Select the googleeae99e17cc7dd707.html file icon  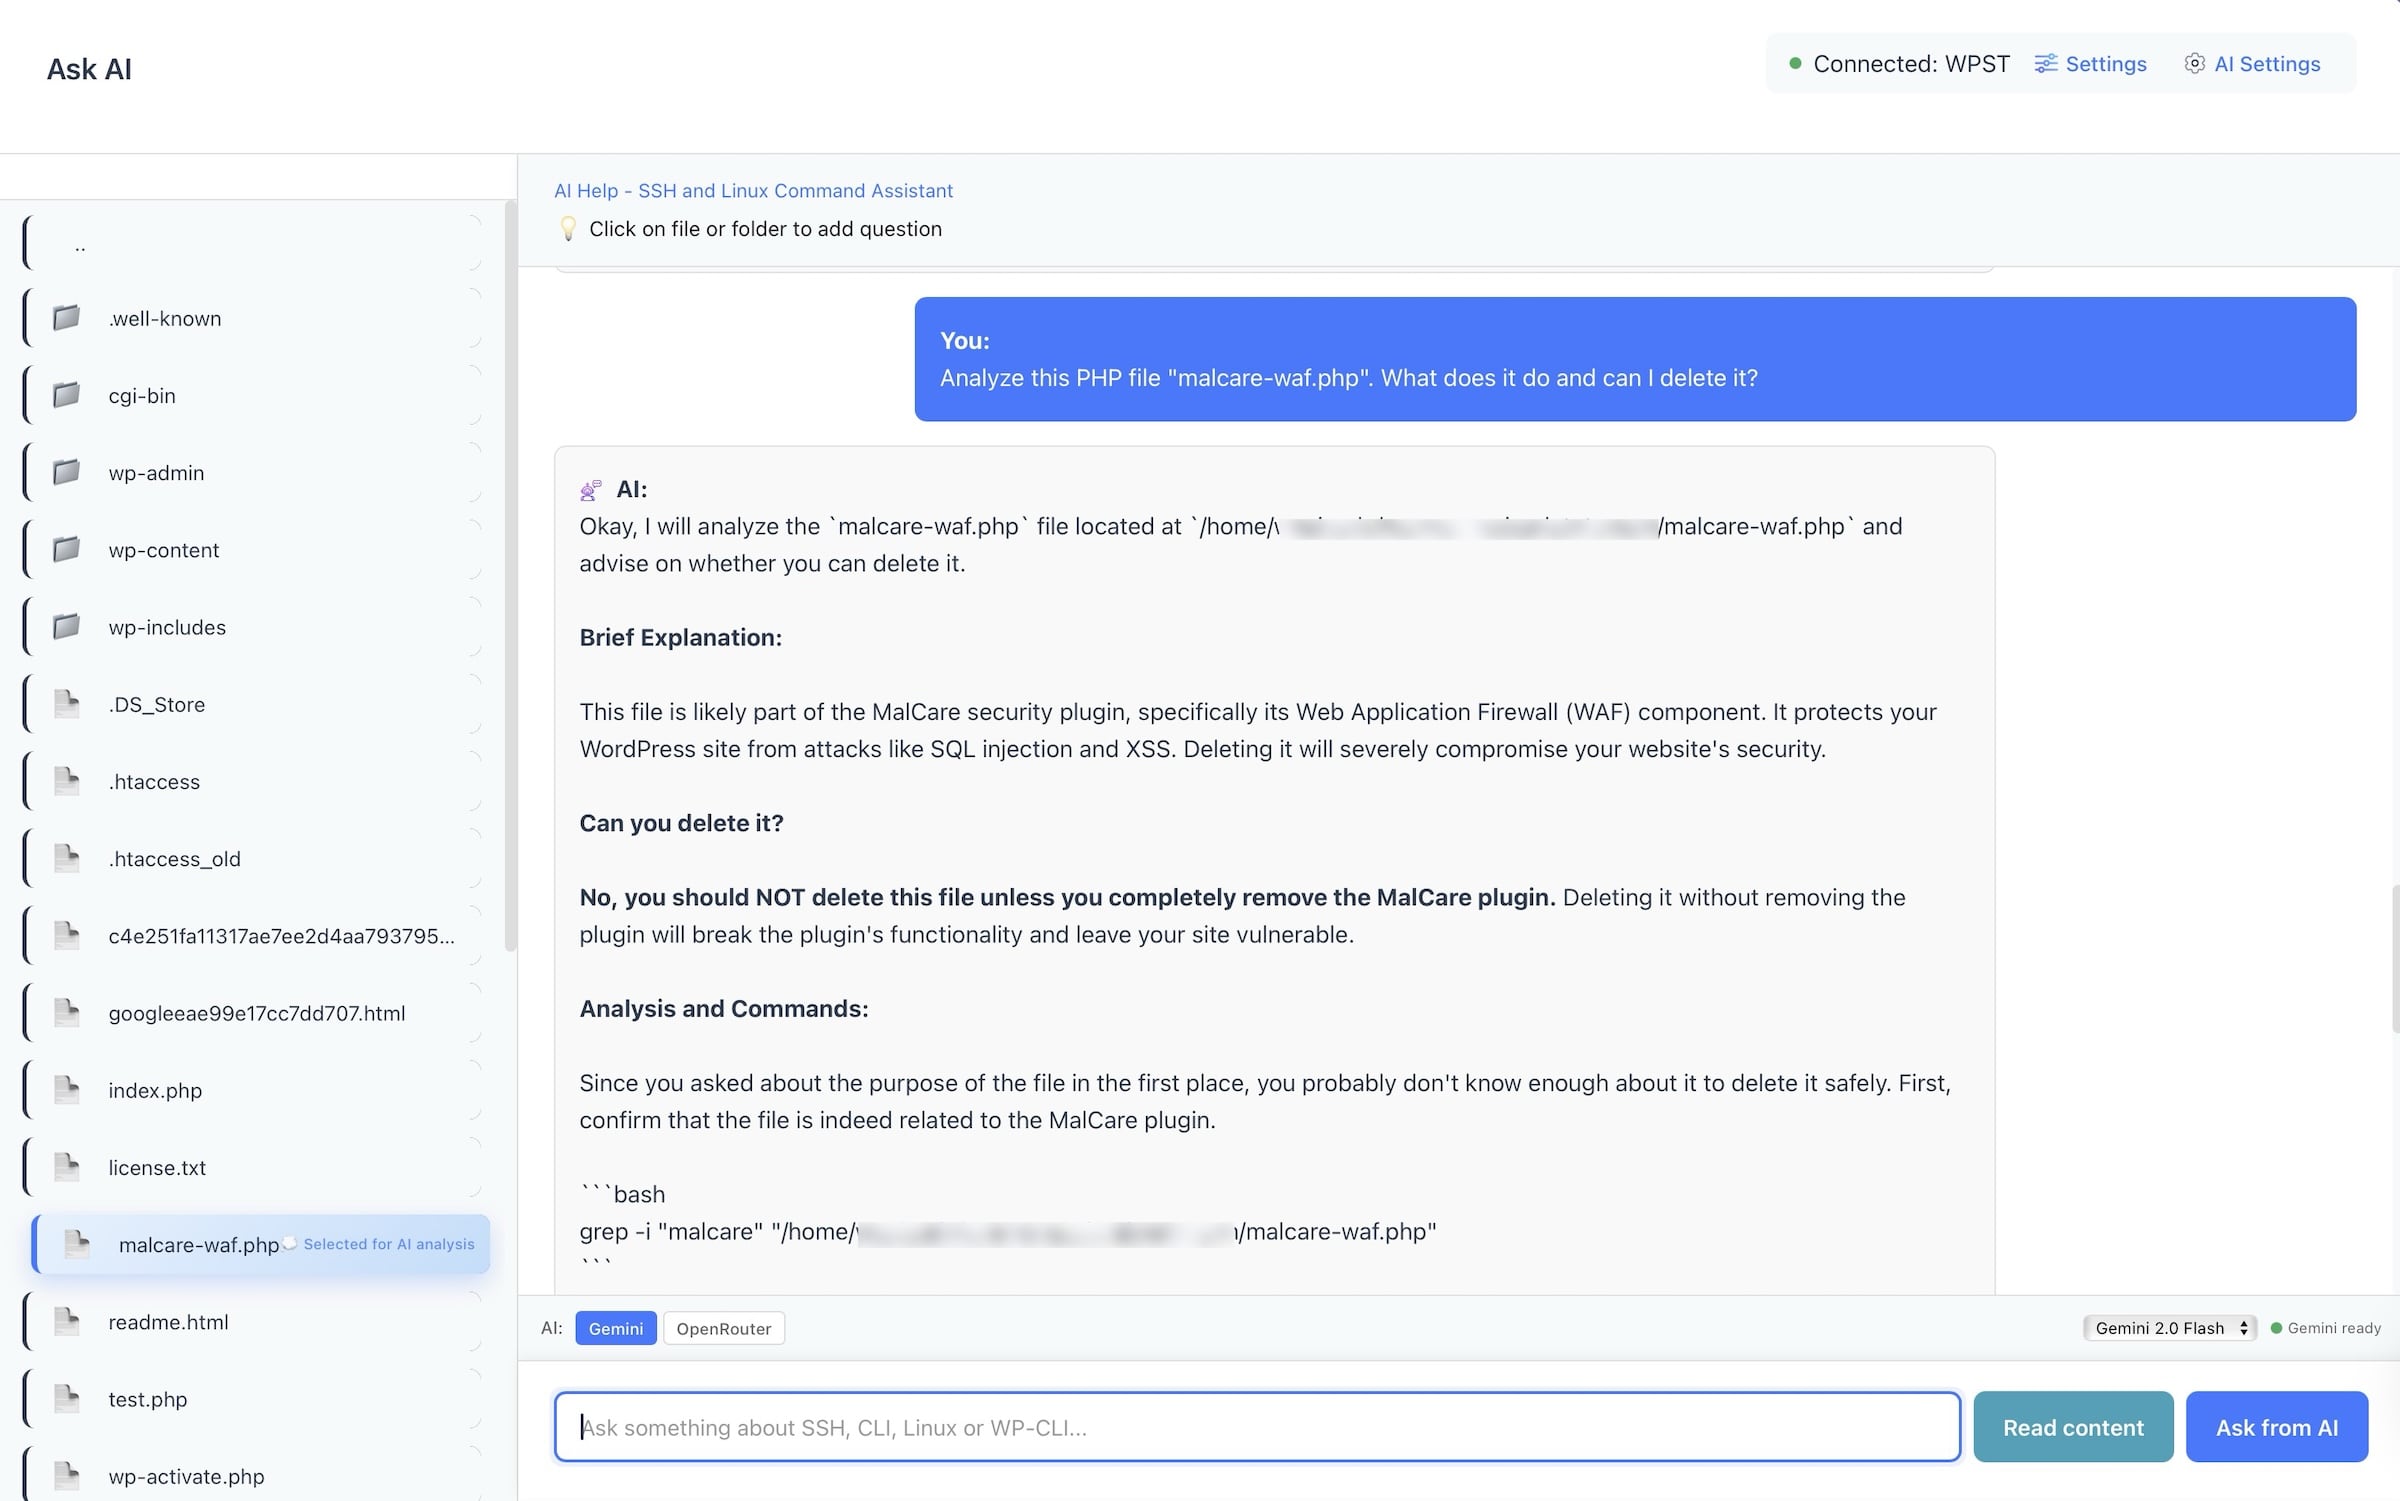tap(66, 1013)
